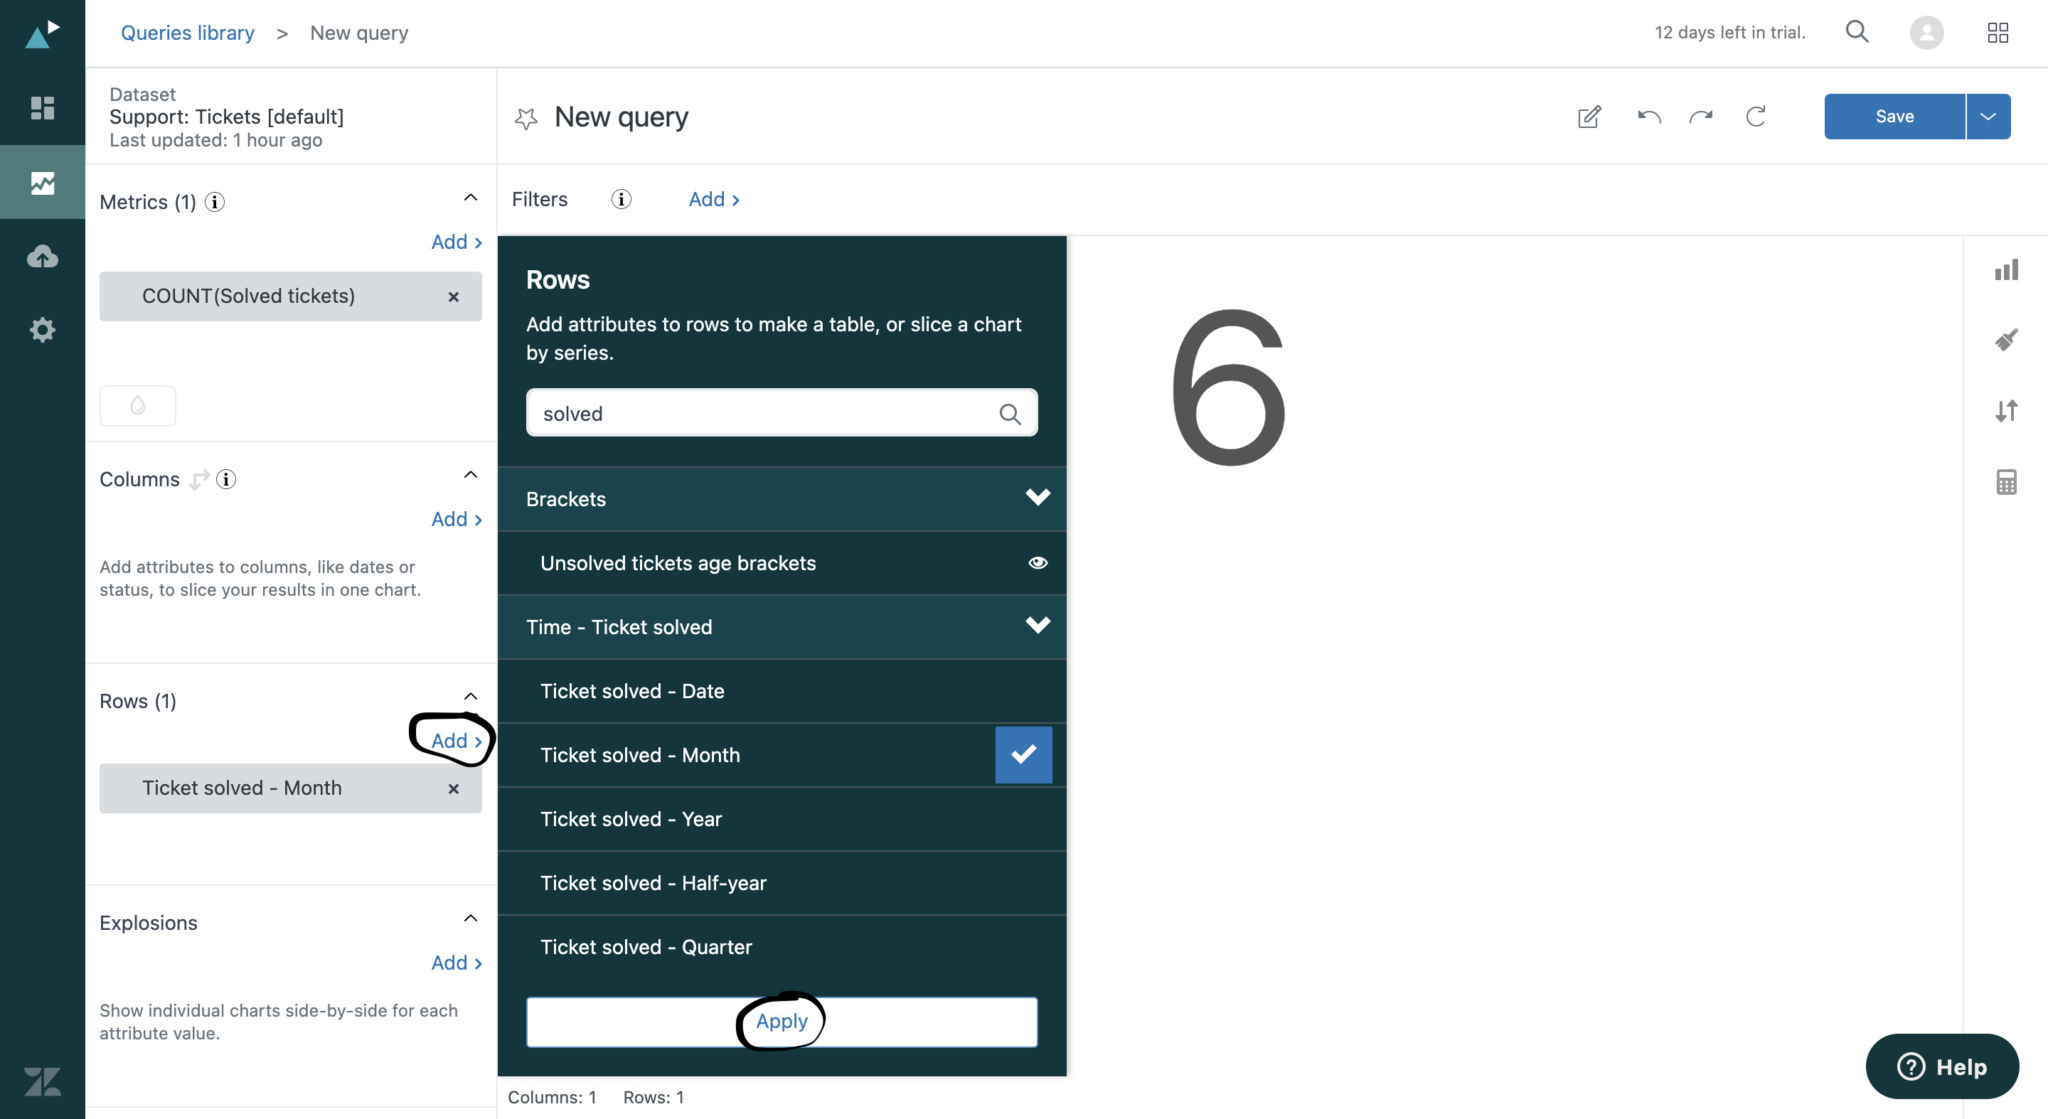Collapse the Metrics panel with its chevron
The image size is (2048, 1119).
click(470, 197)
